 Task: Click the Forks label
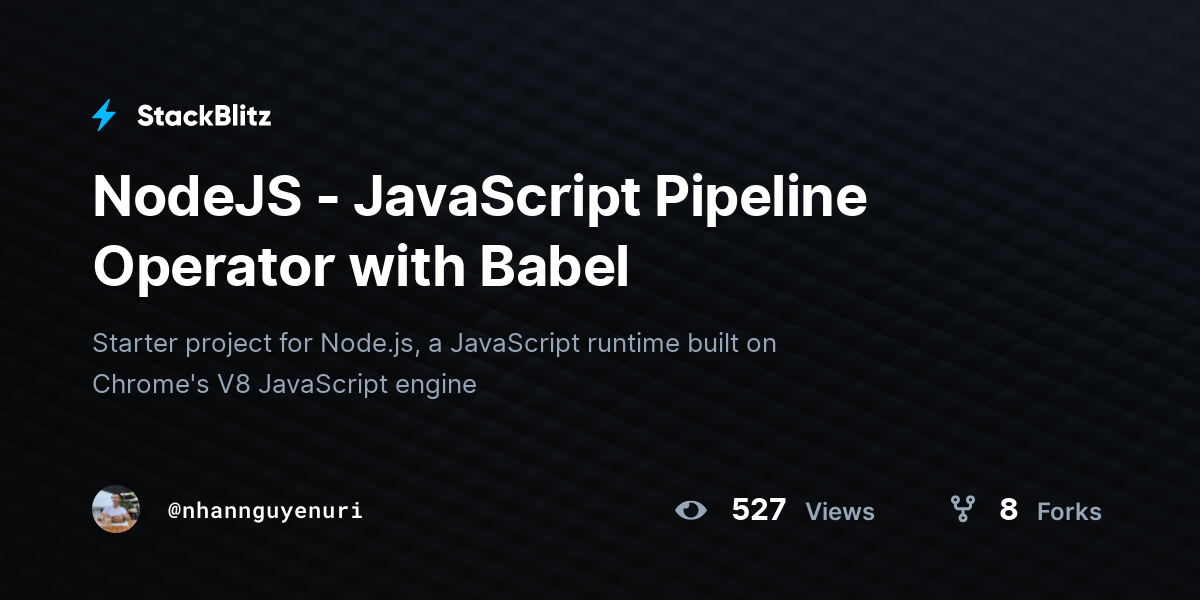[1069, 512]
